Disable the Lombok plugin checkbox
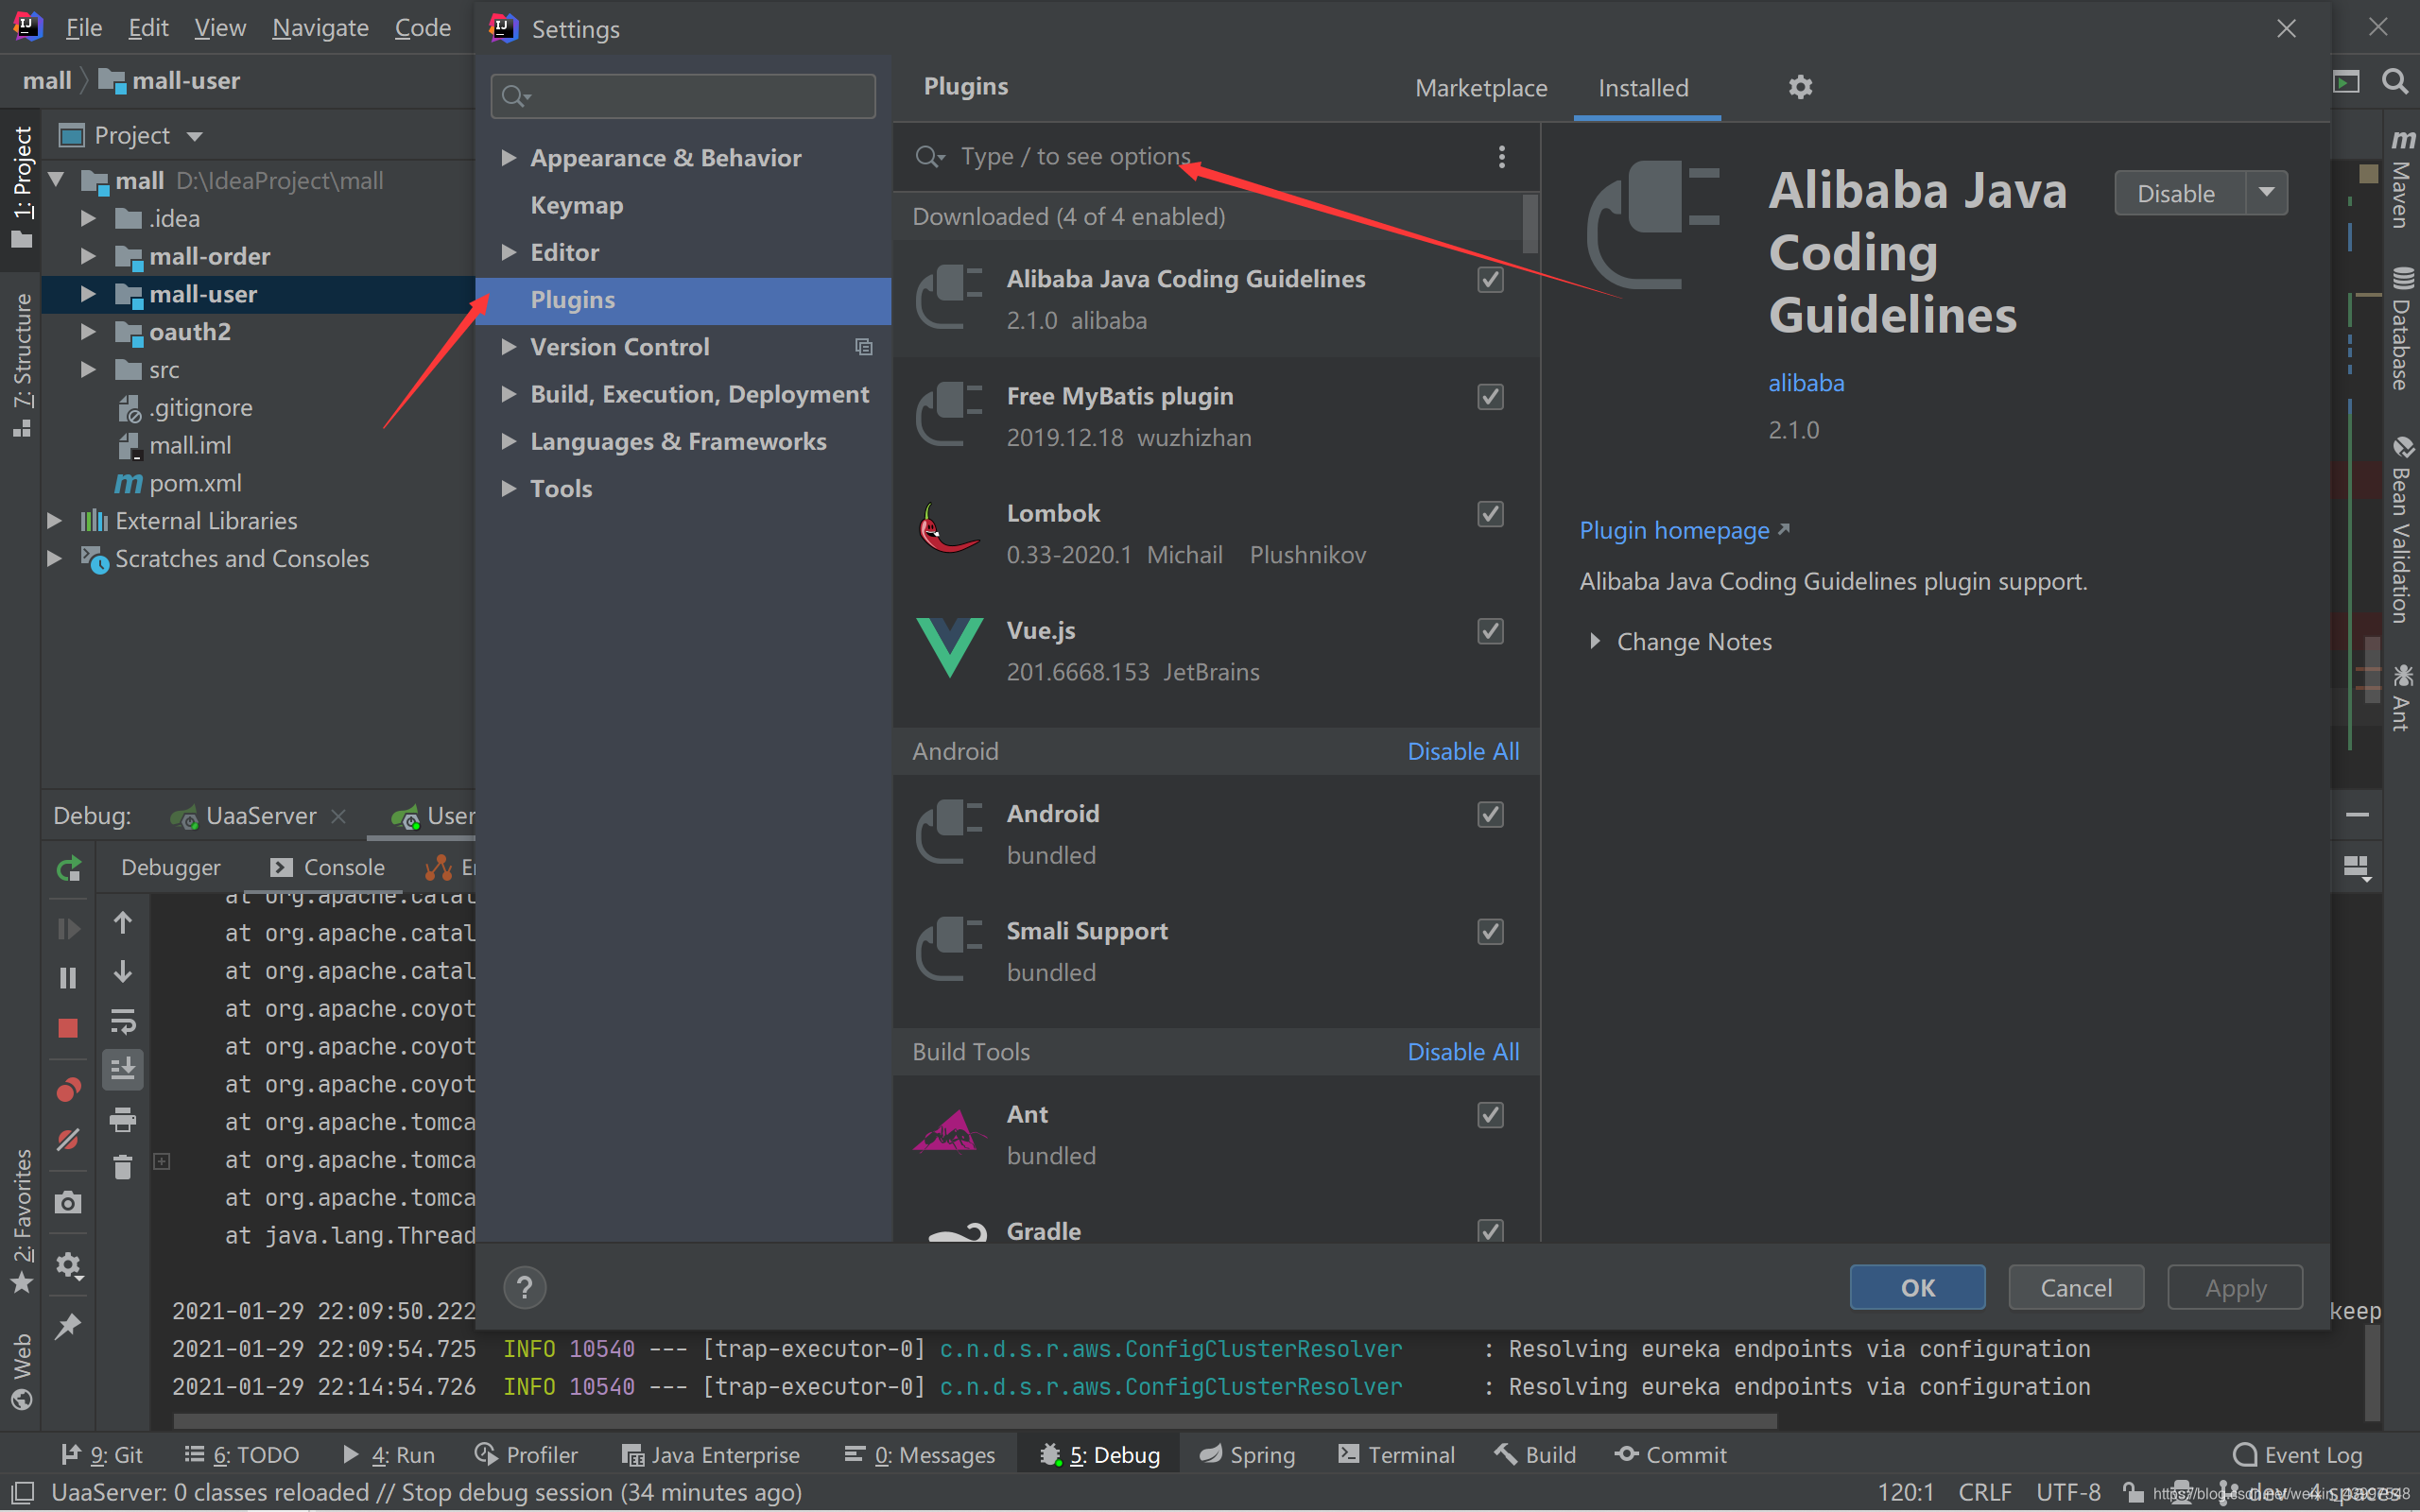Screen dimensions: 2420x1512 pyautogui.click(x=1490, y=514)
